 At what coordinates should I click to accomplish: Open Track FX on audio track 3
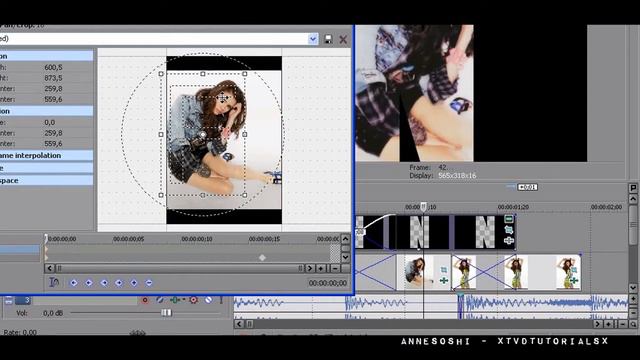click(x=175, y=300)
